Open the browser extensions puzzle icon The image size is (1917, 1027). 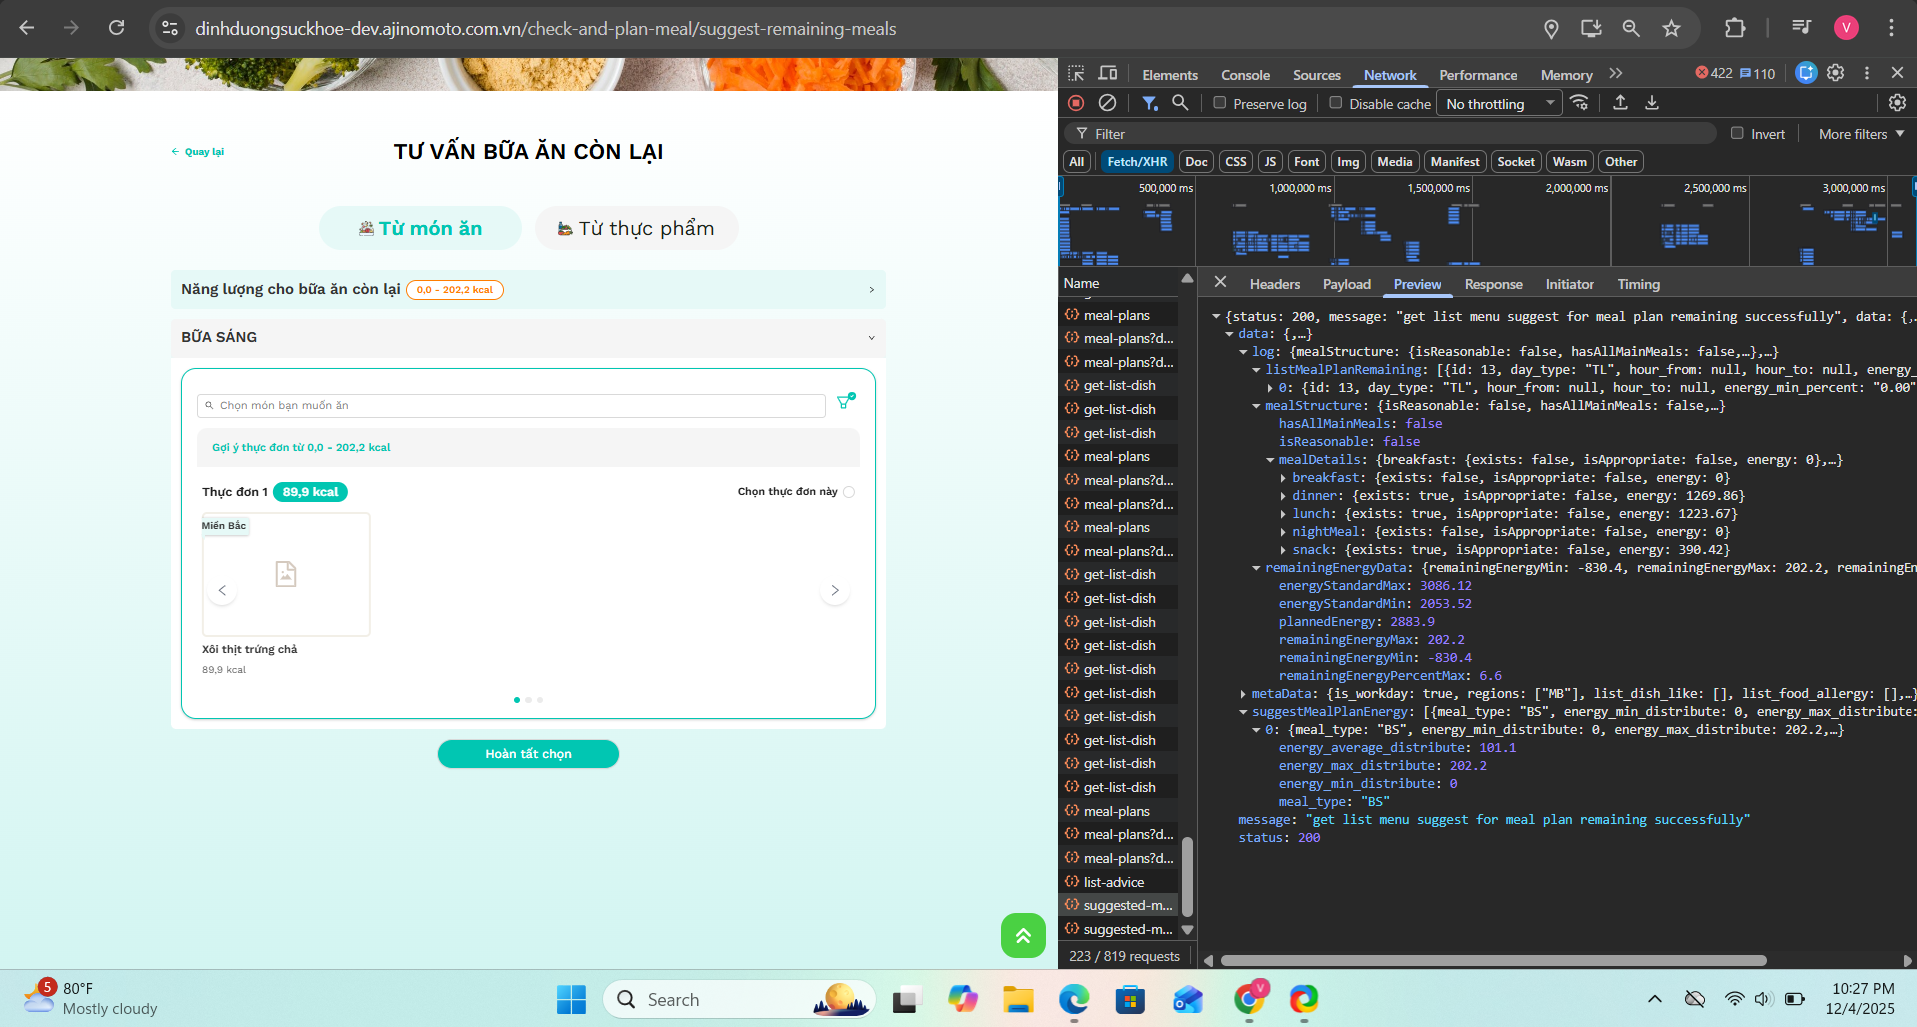click(1735, 28)
